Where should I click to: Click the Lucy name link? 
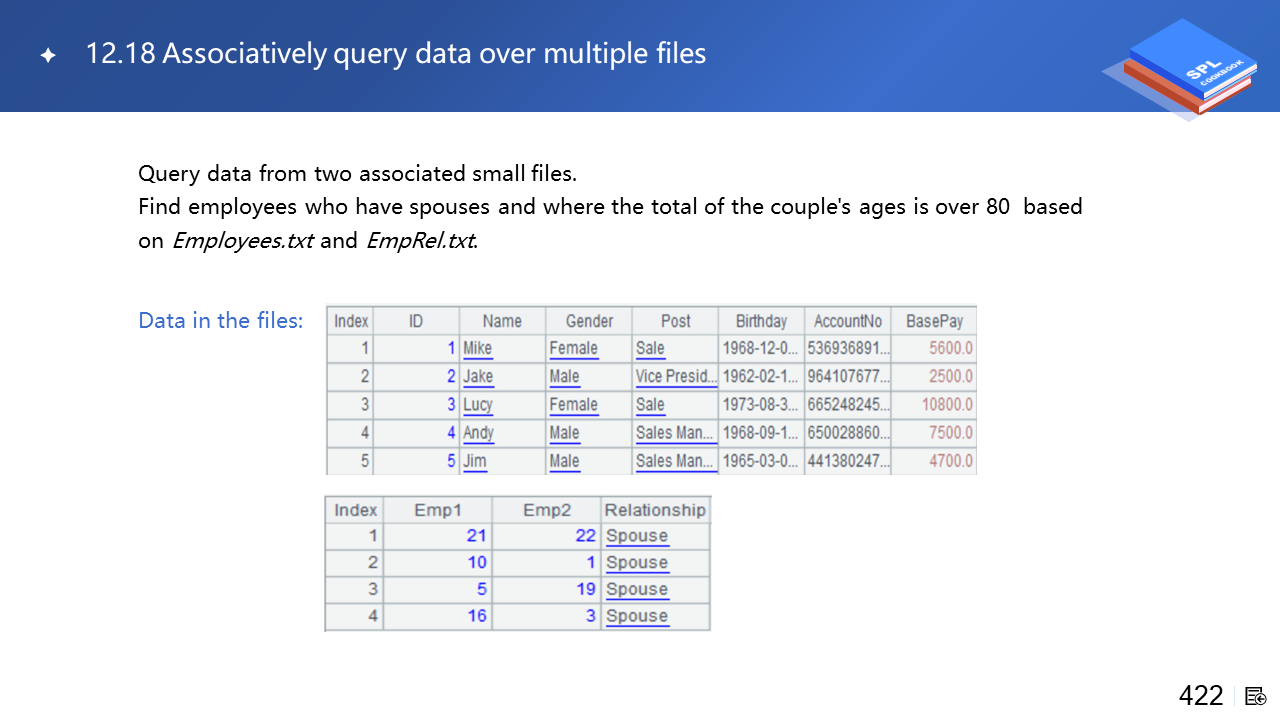(x=478, y=405)
